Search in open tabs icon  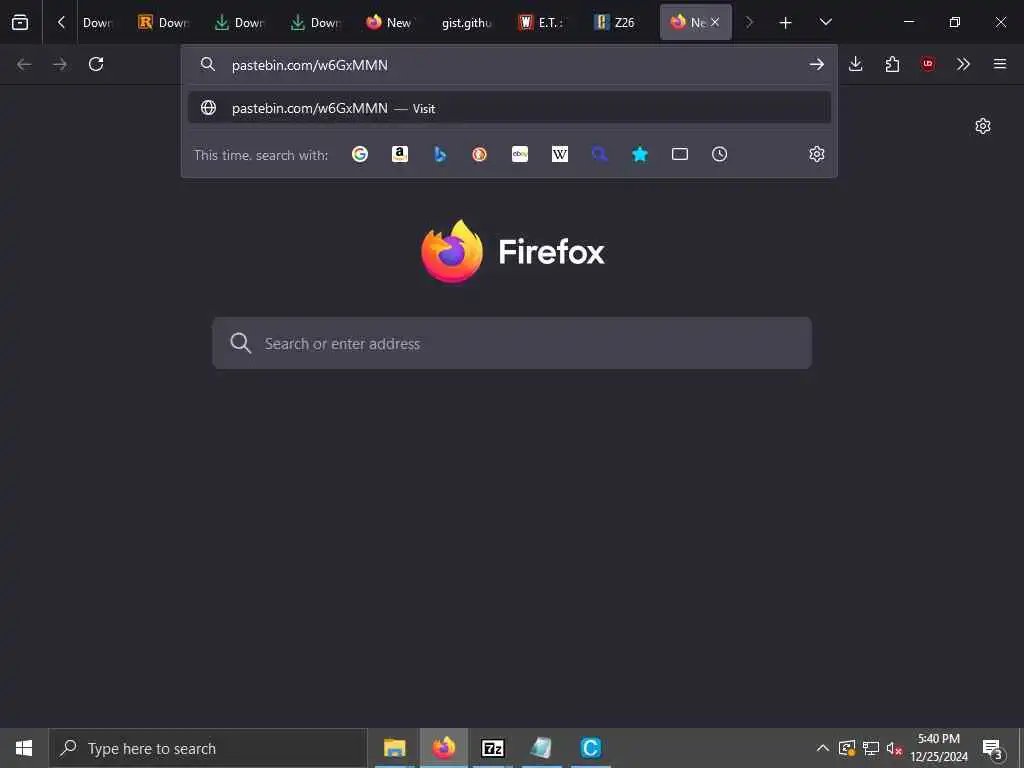pos(680,154)
